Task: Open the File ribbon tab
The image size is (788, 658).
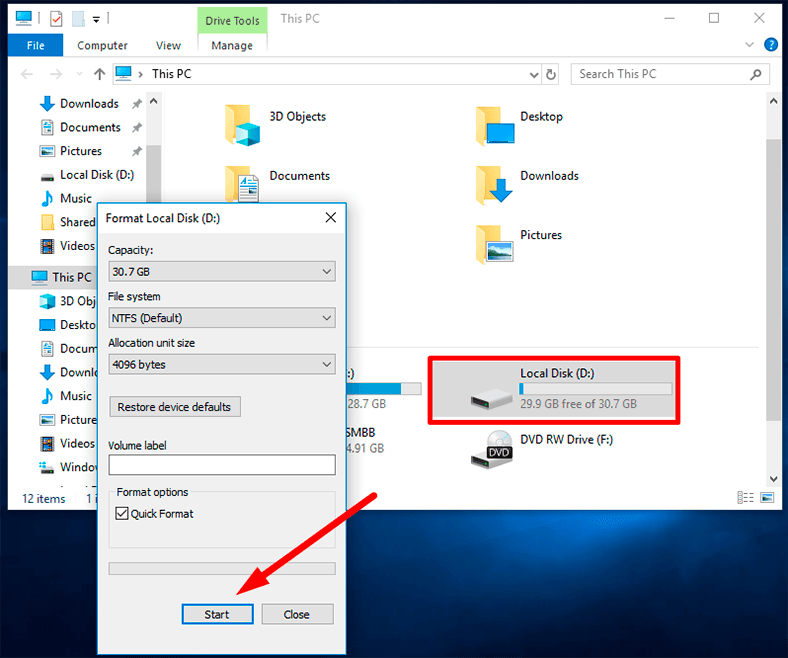Action: pos(35,45)
